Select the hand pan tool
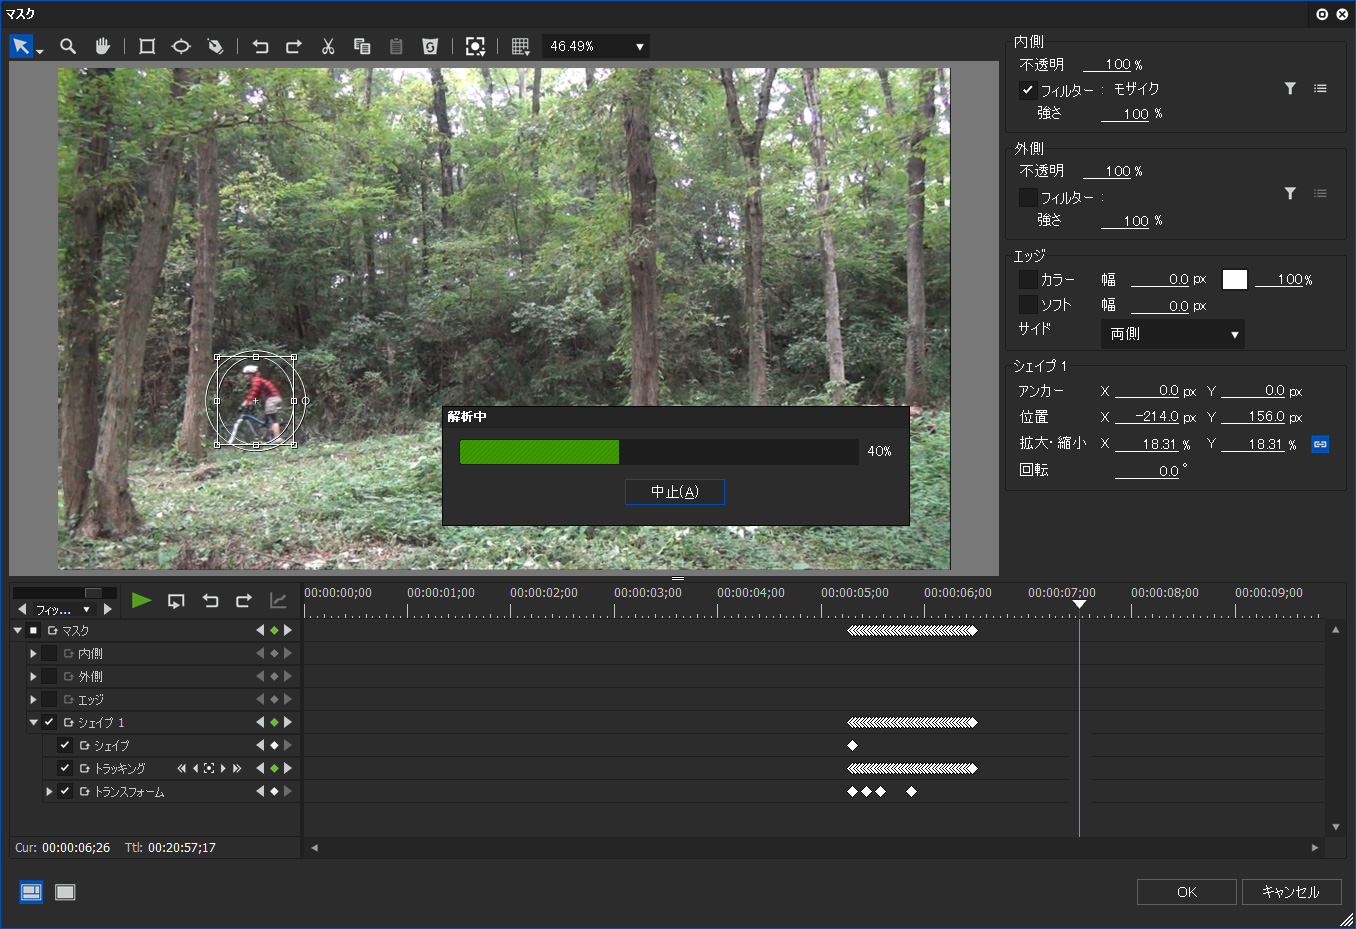This screenshot has width=1356, height=929. point(102,46)
